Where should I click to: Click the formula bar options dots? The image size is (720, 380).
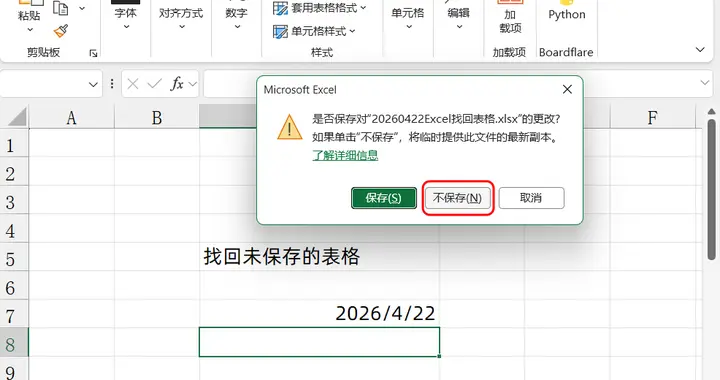pyautogui.click(x=112, y=84)
